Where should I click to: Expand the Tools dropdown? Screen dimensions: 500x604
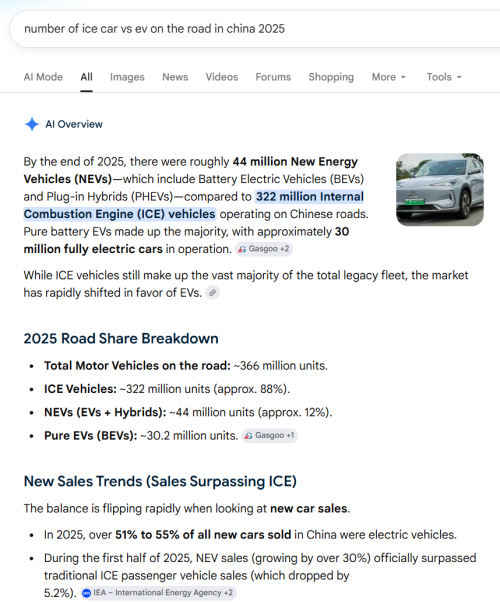pyautogui.click(x=444, y=77)
